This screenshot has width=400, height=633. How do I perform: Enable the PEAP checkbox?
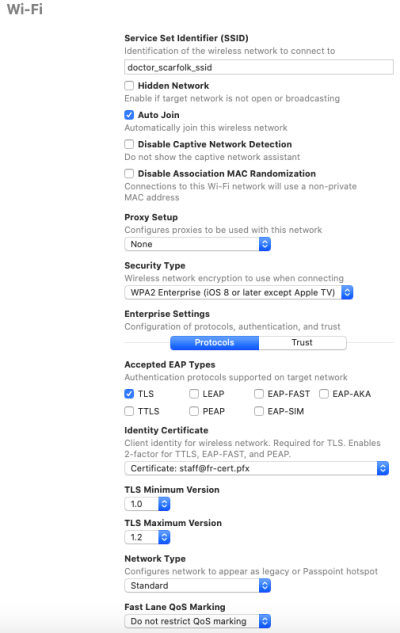click(194, 411)
